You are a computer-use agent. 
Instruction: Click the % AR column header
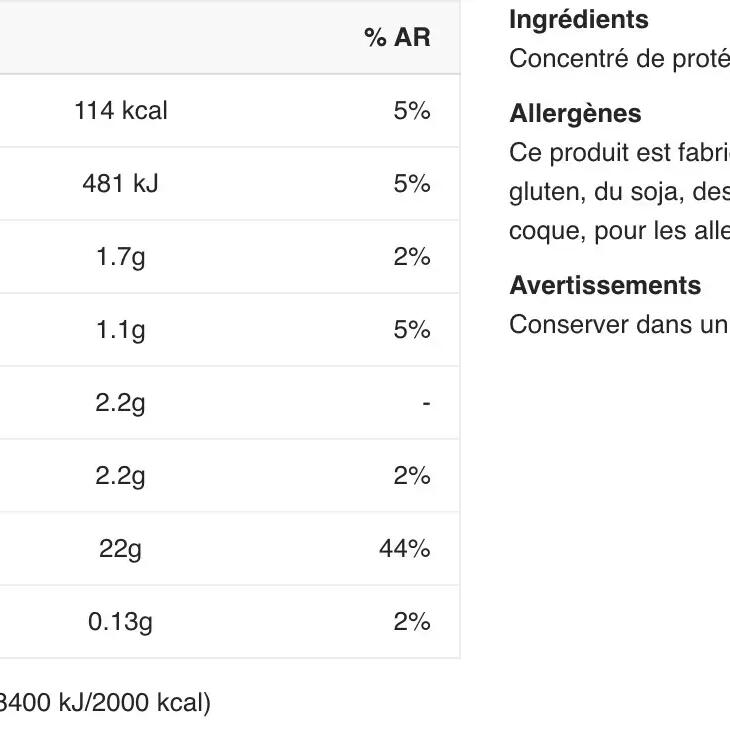coord(397,38)
